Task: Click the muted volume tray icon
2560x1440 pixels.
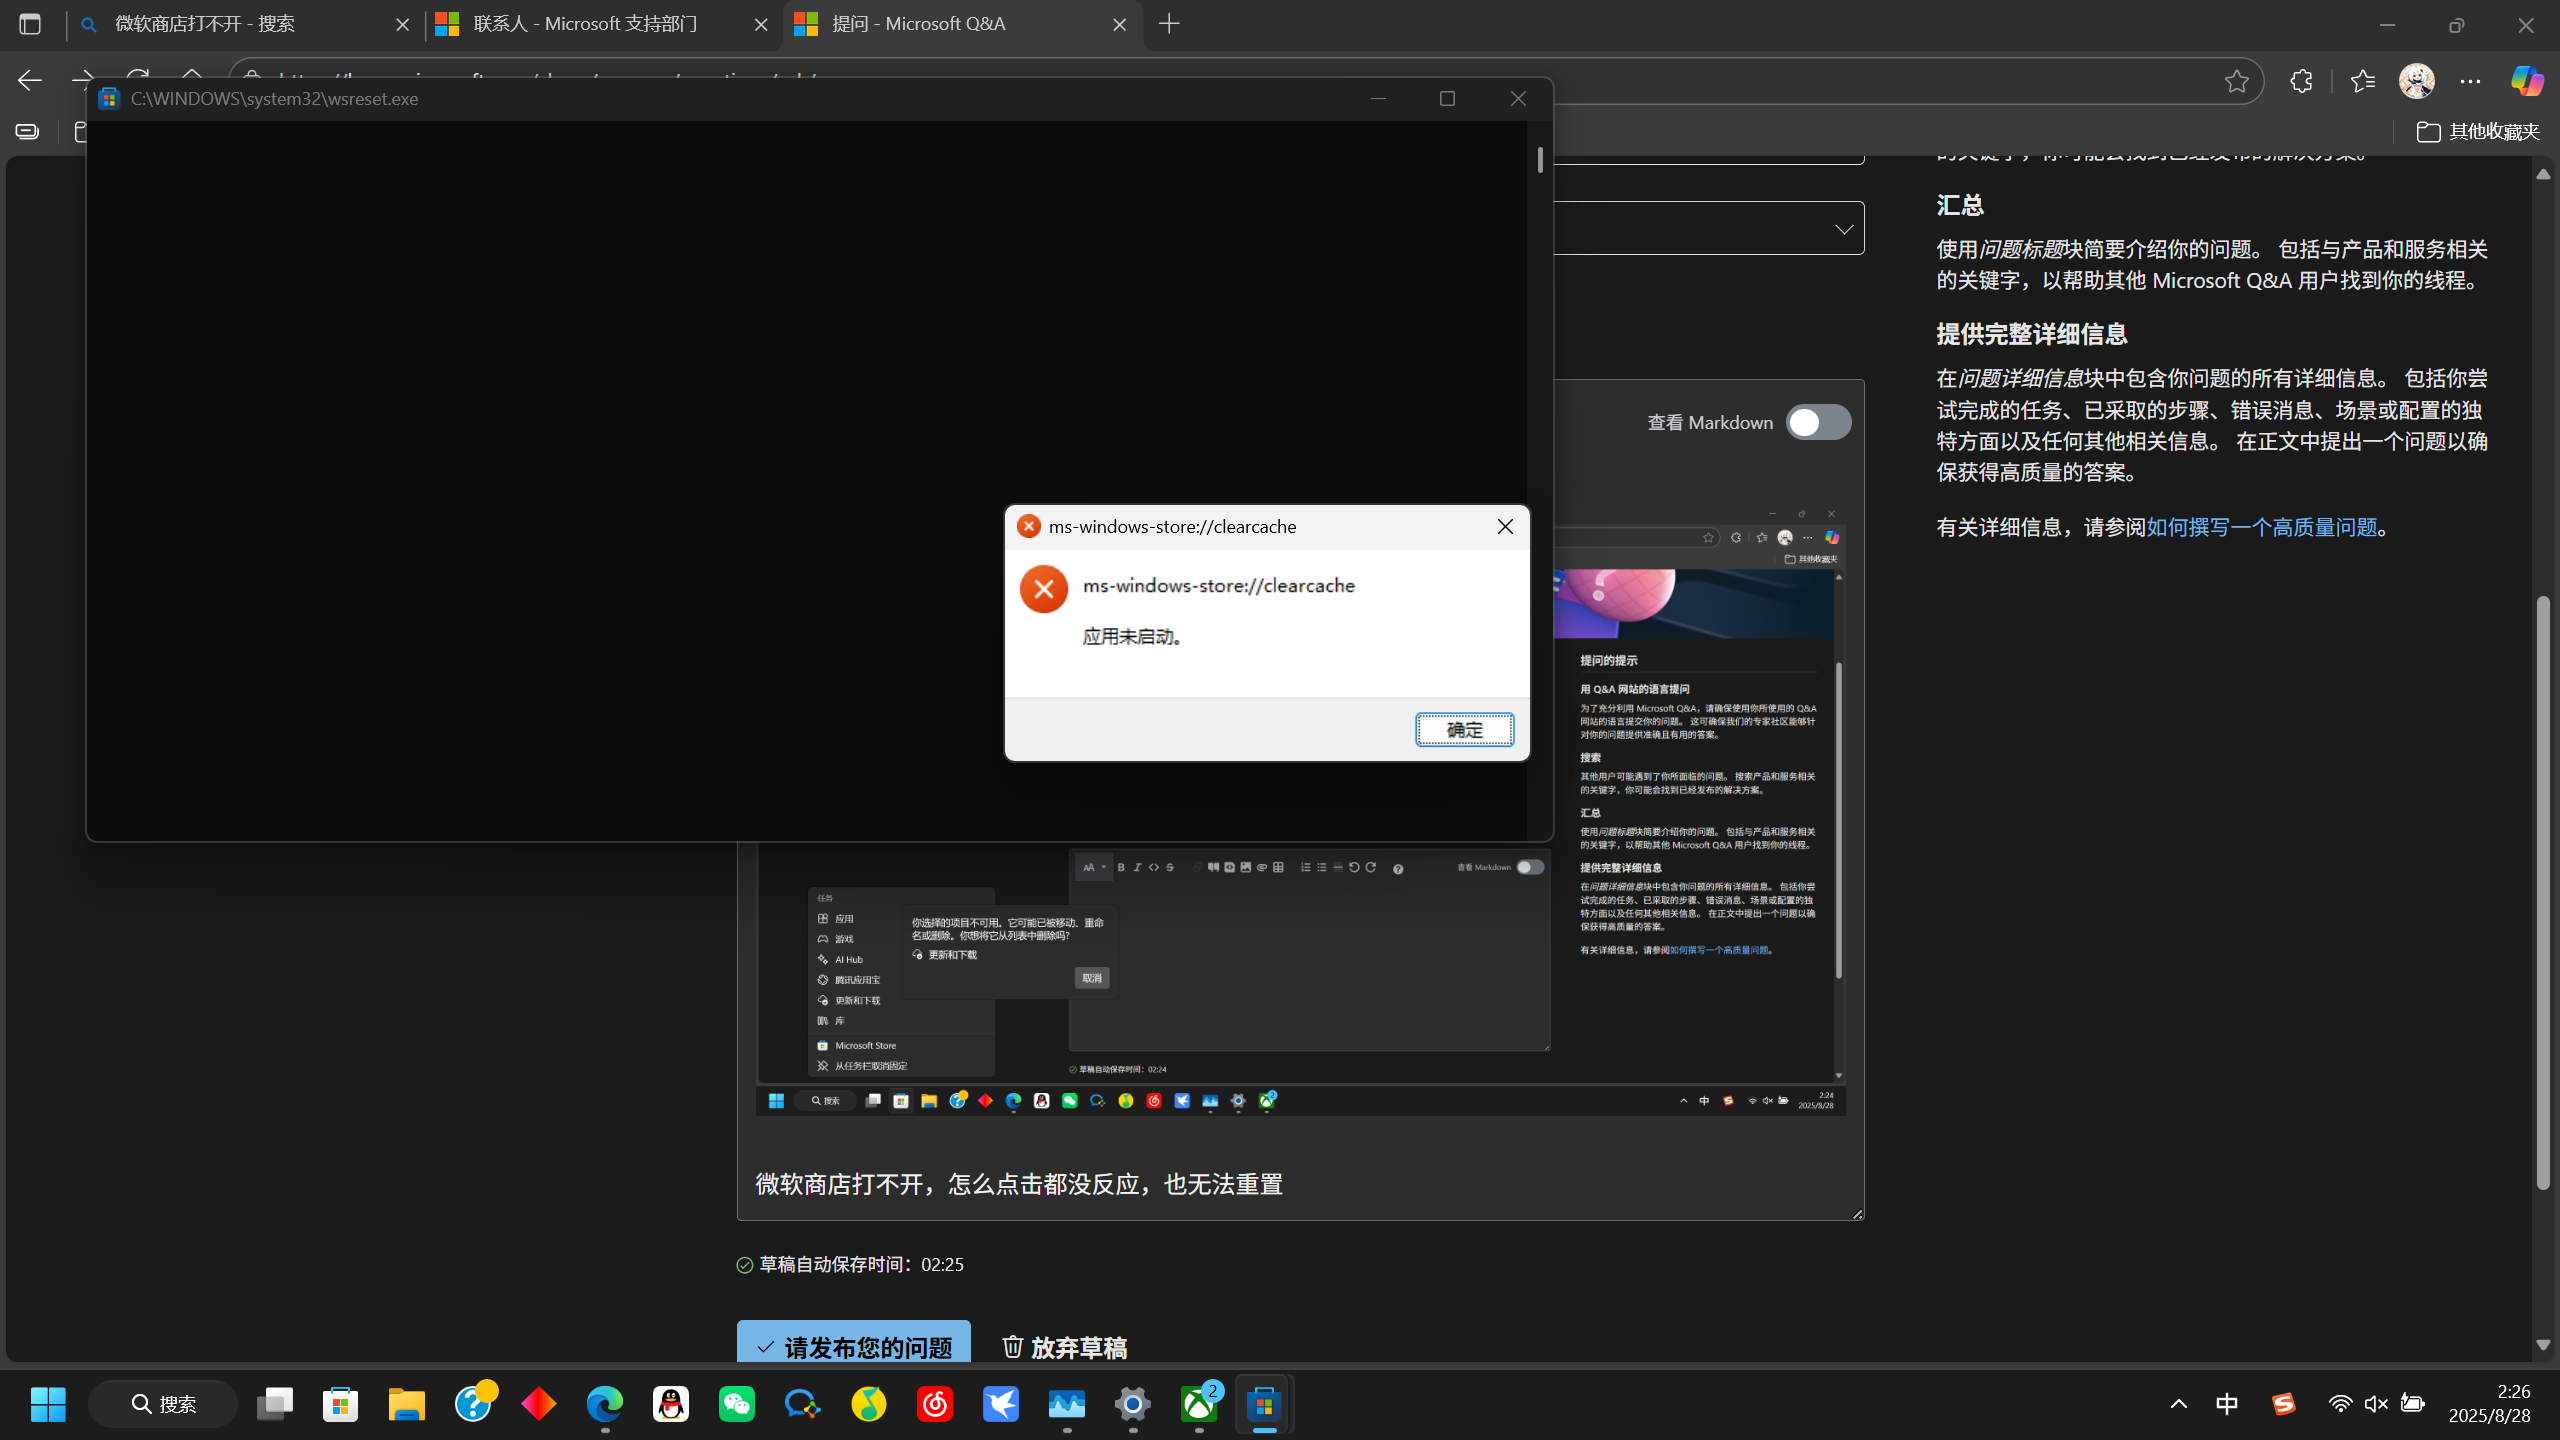Action: coord(2376,1404)
